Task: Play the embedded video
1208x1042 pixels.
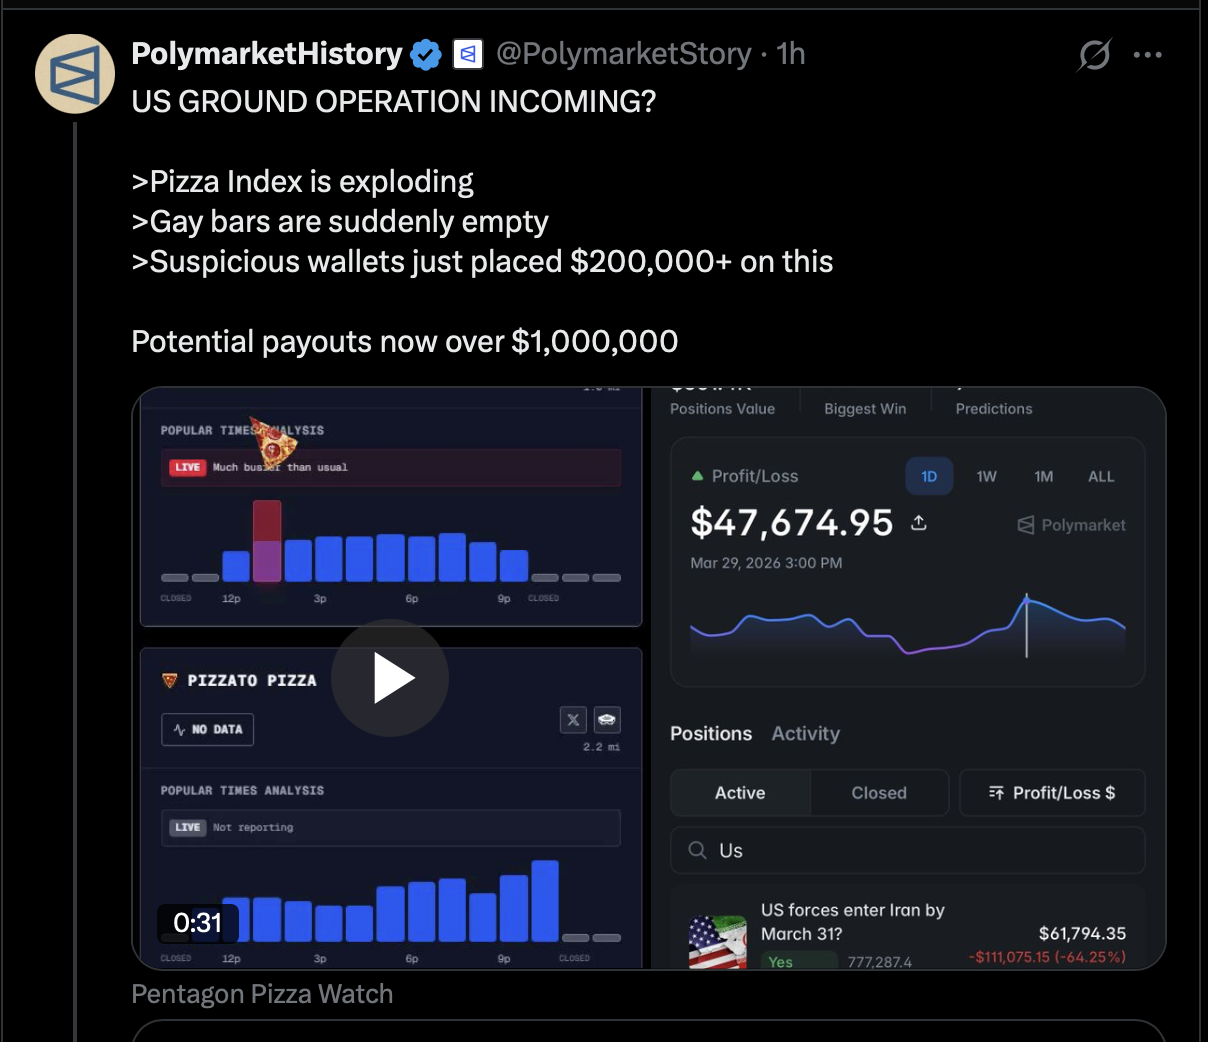Action: pos(390,678)
